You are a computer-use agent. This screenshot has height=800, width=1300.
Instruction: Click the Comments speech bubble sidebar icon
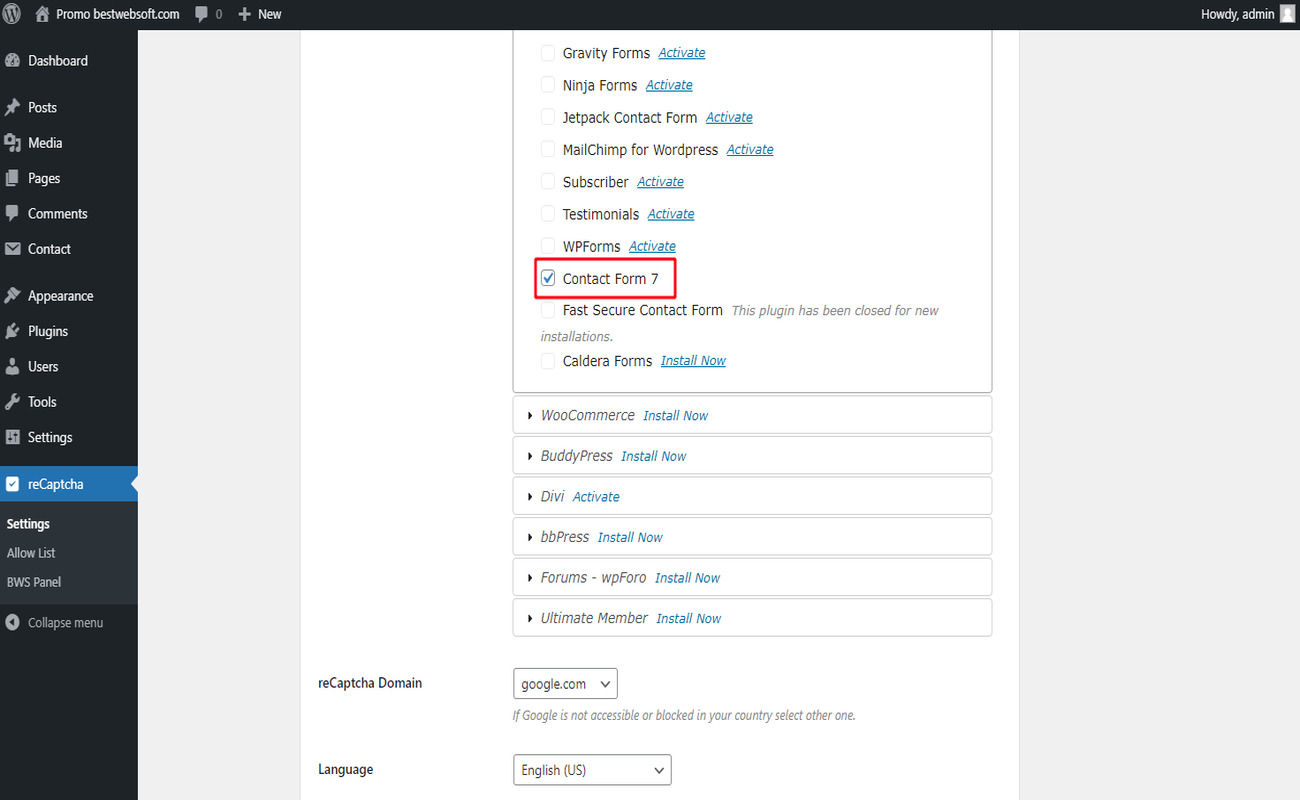(x=13, y=214)
